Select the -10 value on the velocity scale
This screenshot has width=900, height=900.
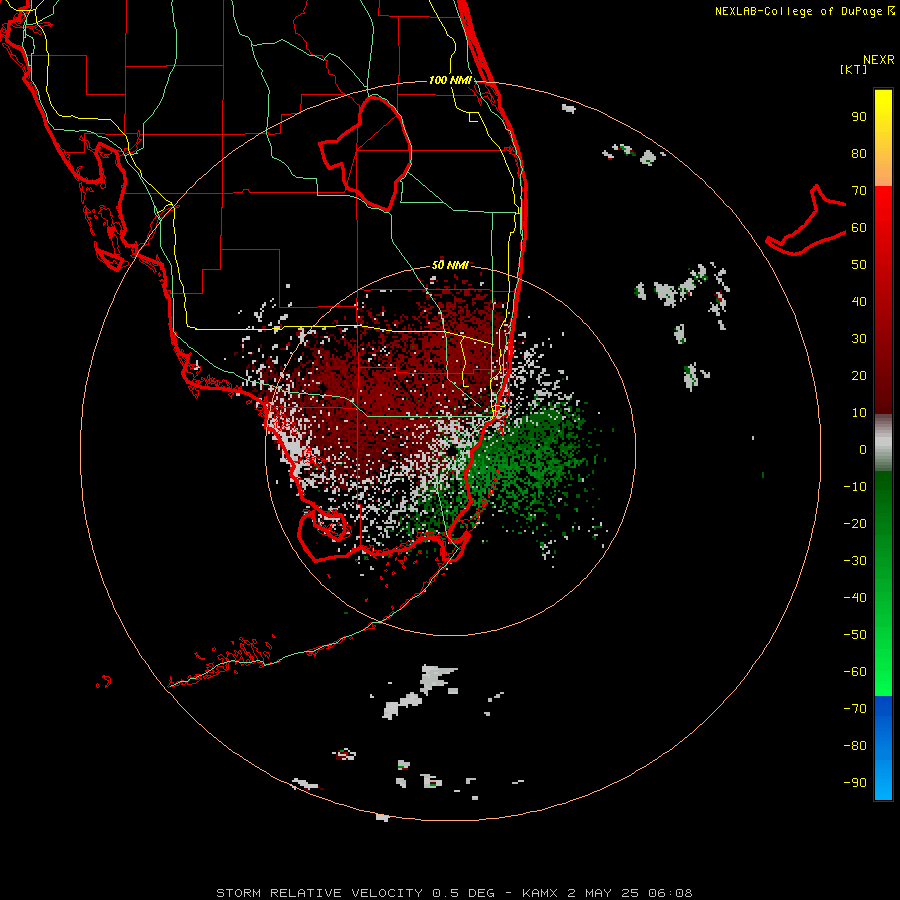click(855, 487)
